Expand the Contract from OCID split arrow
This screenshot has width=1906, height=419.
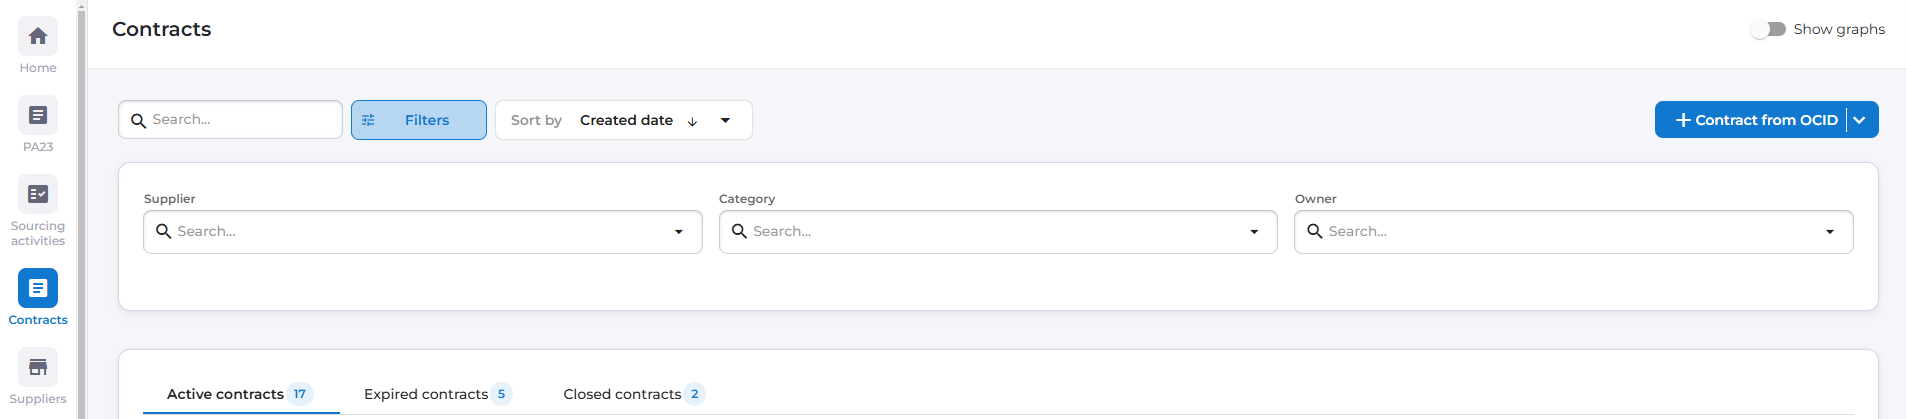tap(1860, 120)
